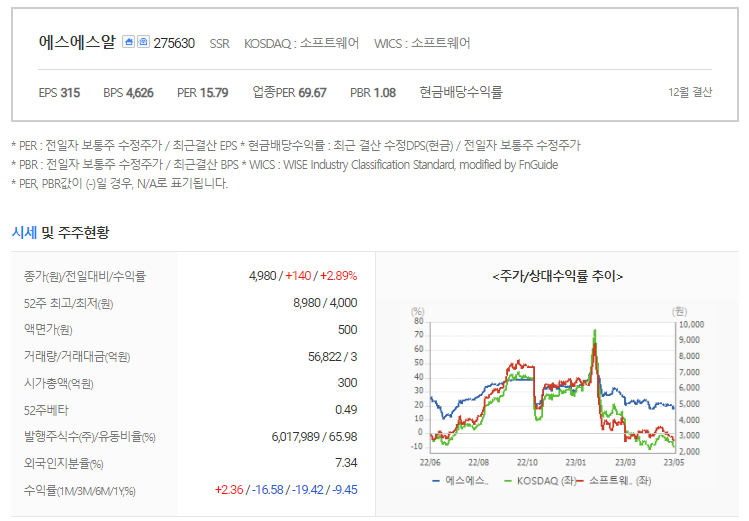
Task: Click the KOSDAQ (좌) green legend entry
Action: click(540, 480)
